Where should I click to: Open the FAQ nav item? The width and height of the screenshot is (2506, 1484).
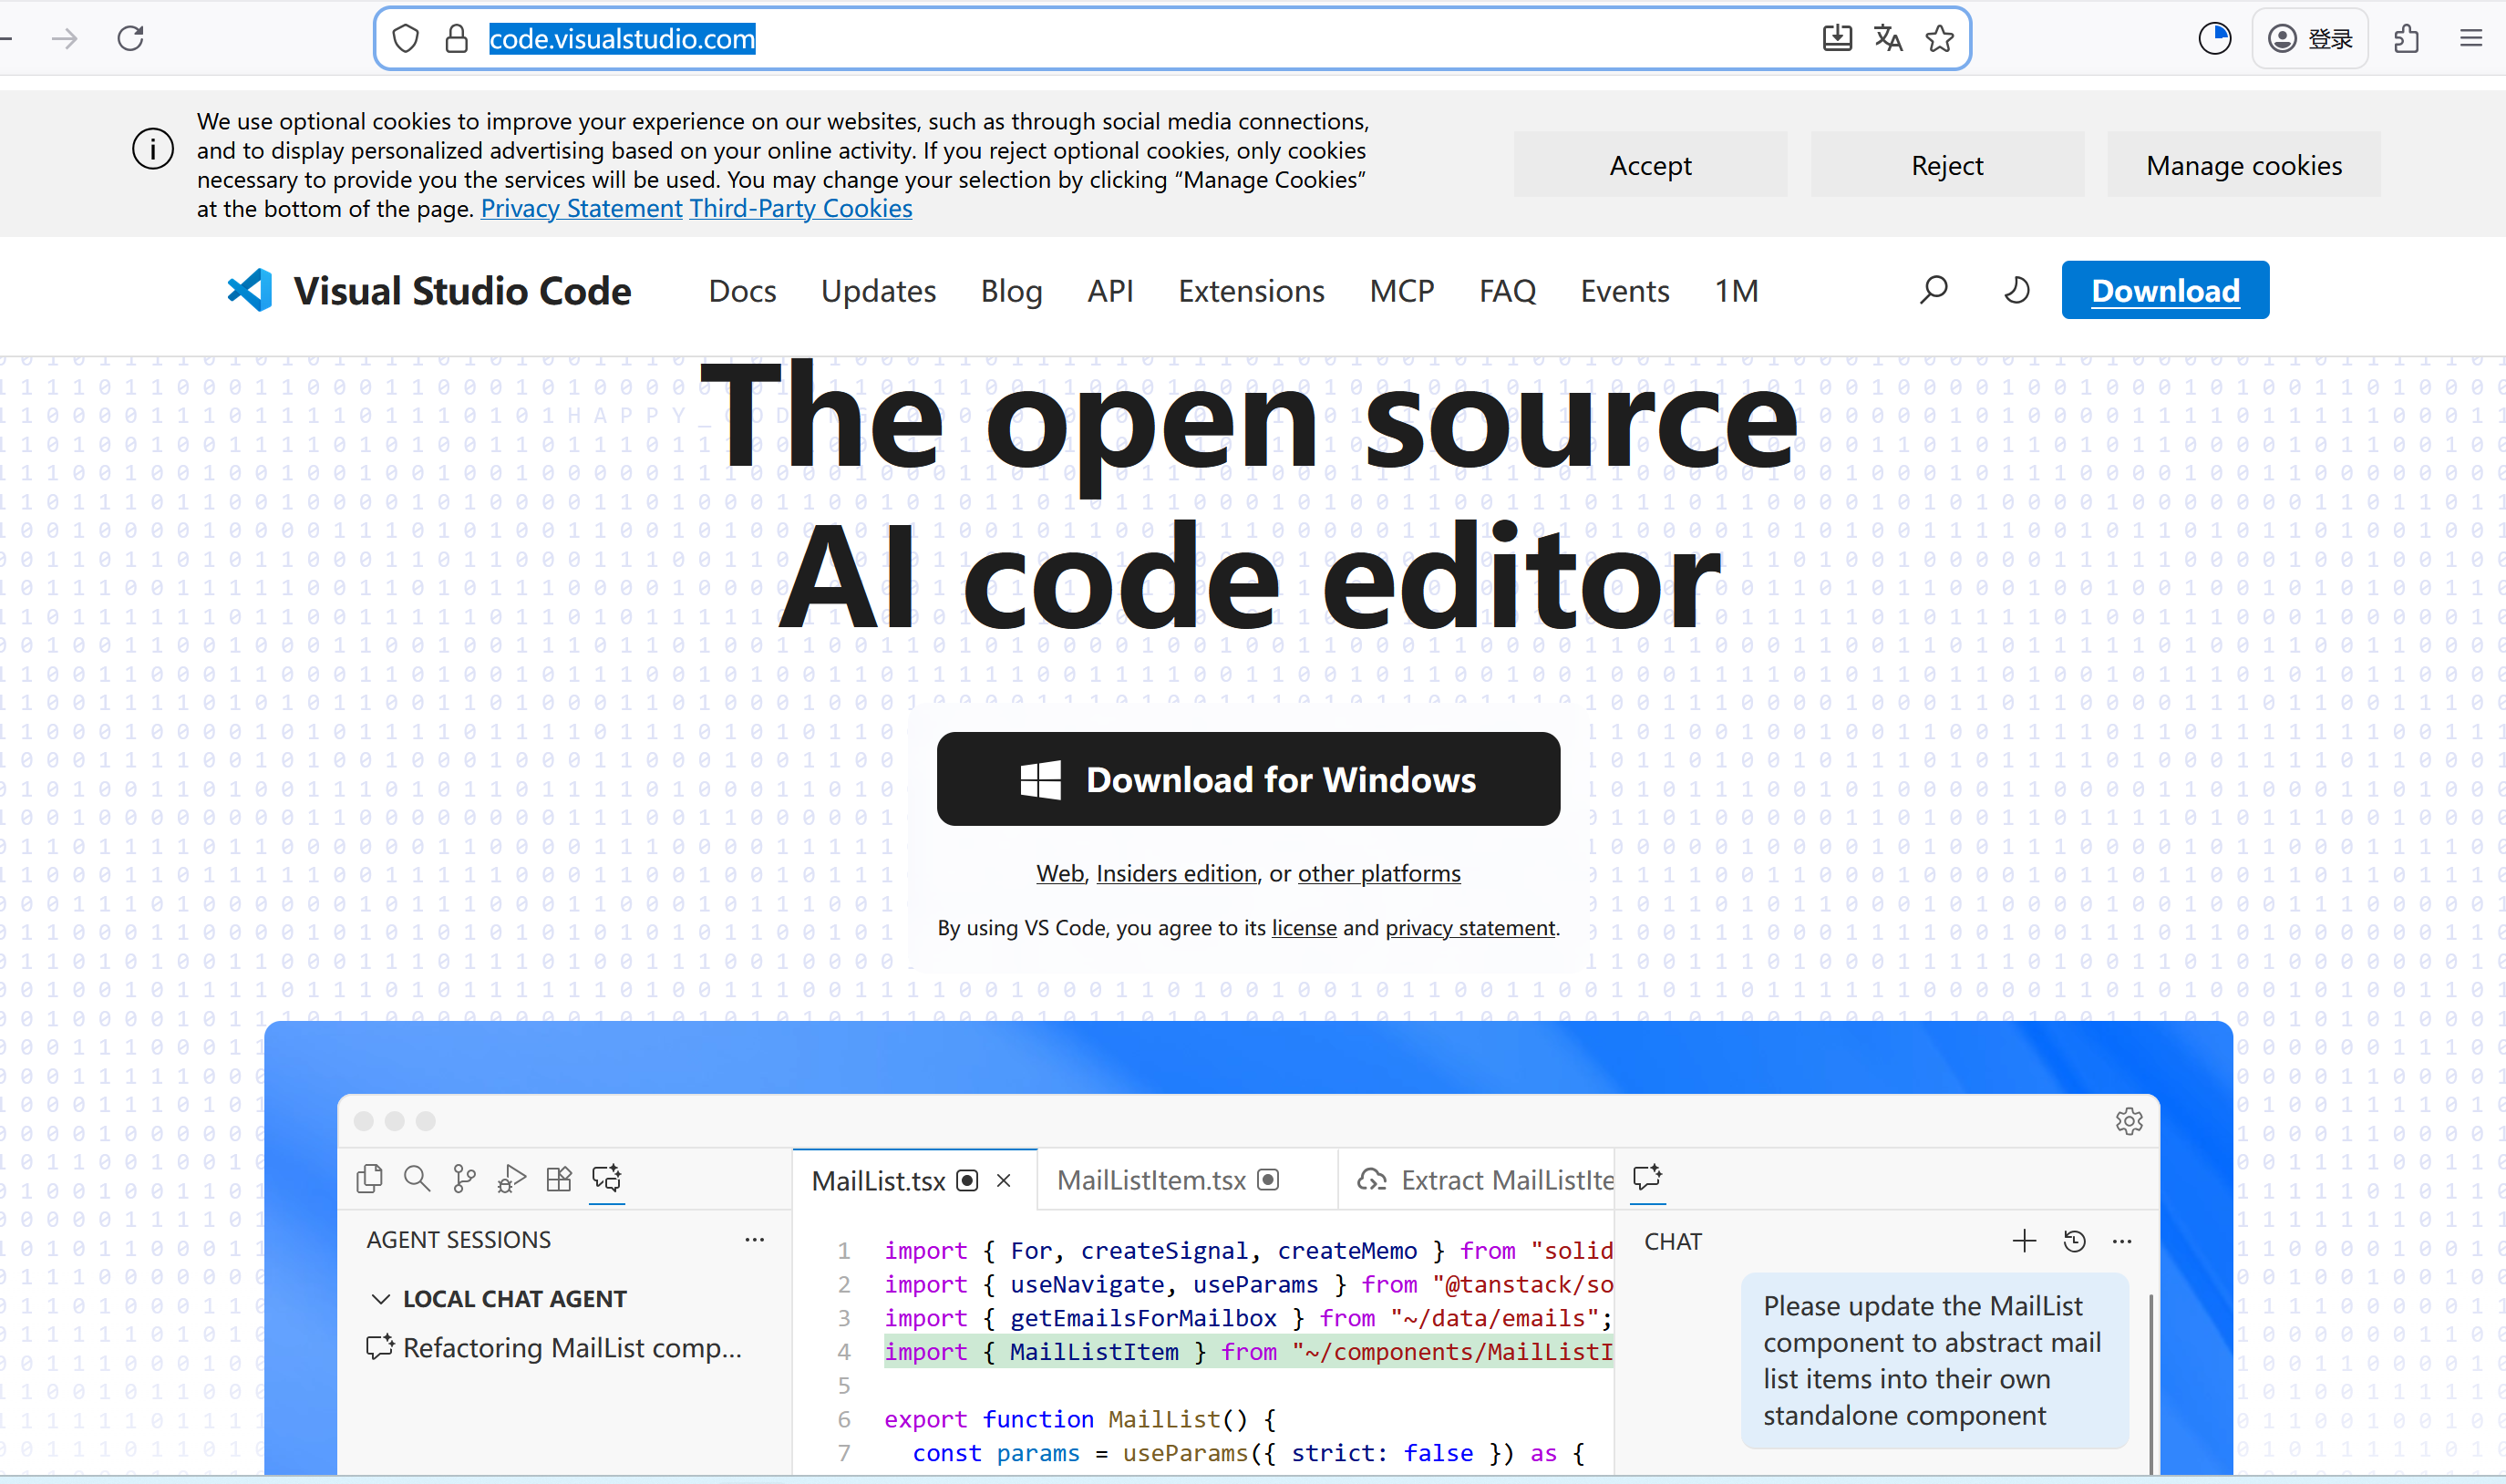point(1507,291)
